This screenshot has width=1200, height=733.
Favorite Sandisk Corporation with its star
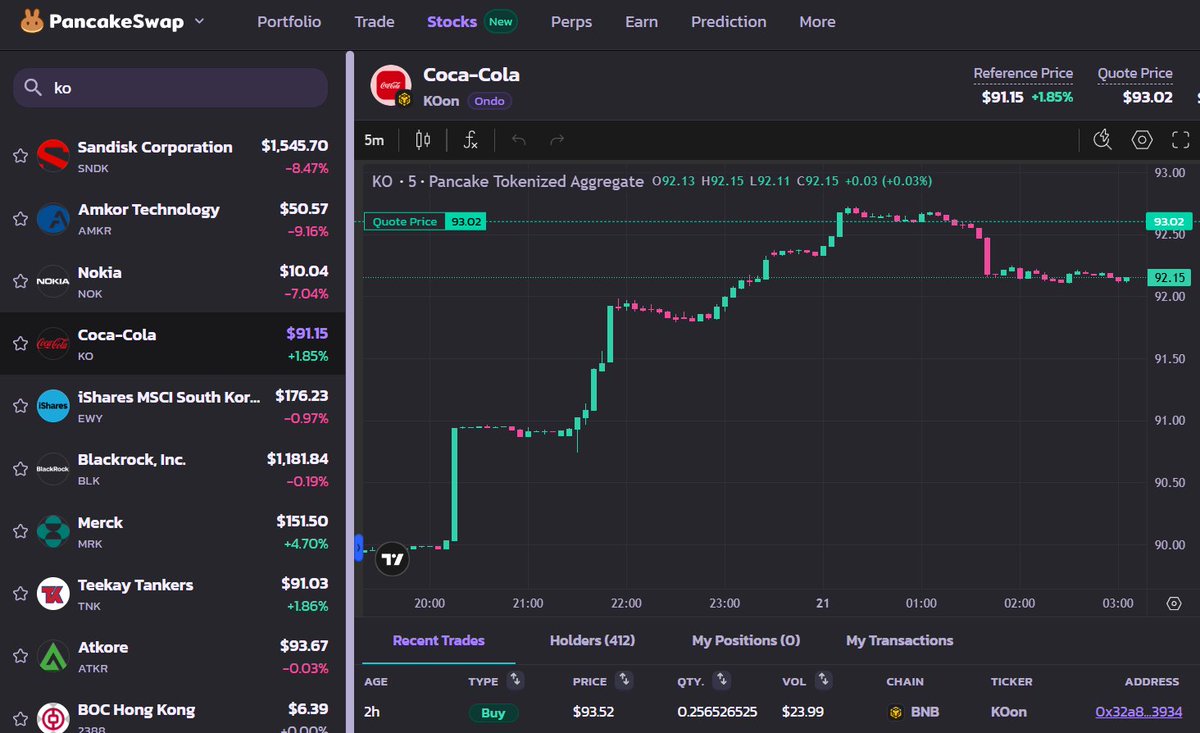(20, 156)
